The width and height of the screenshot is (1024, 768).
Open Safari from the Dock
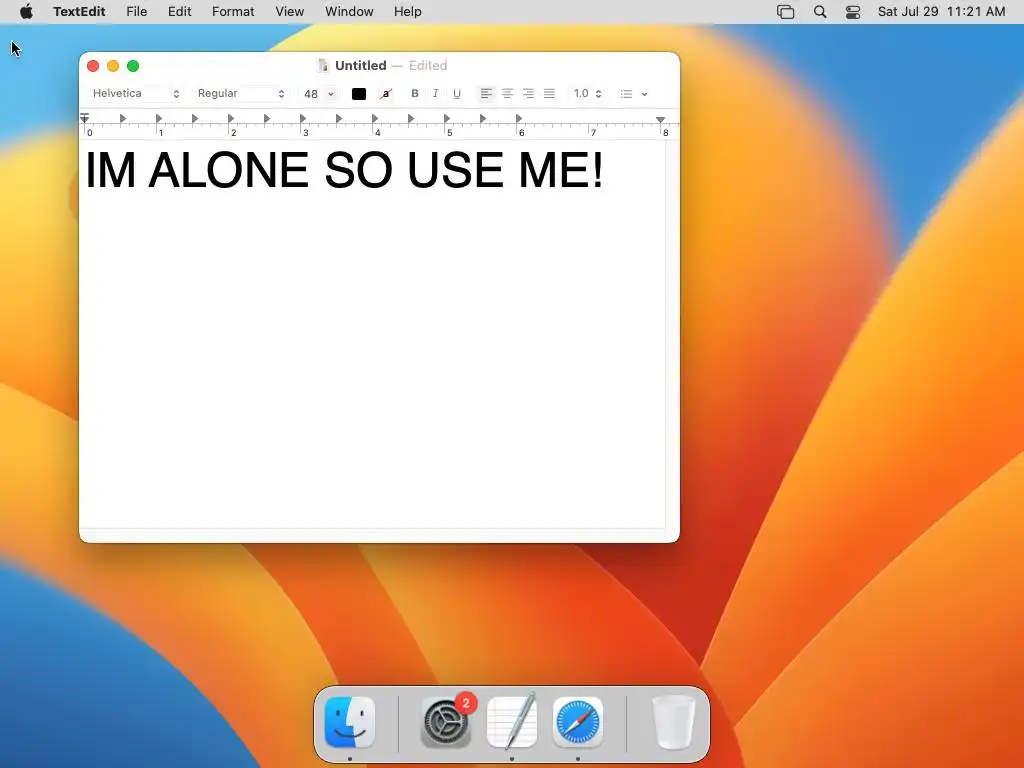(x=578, y=722)
